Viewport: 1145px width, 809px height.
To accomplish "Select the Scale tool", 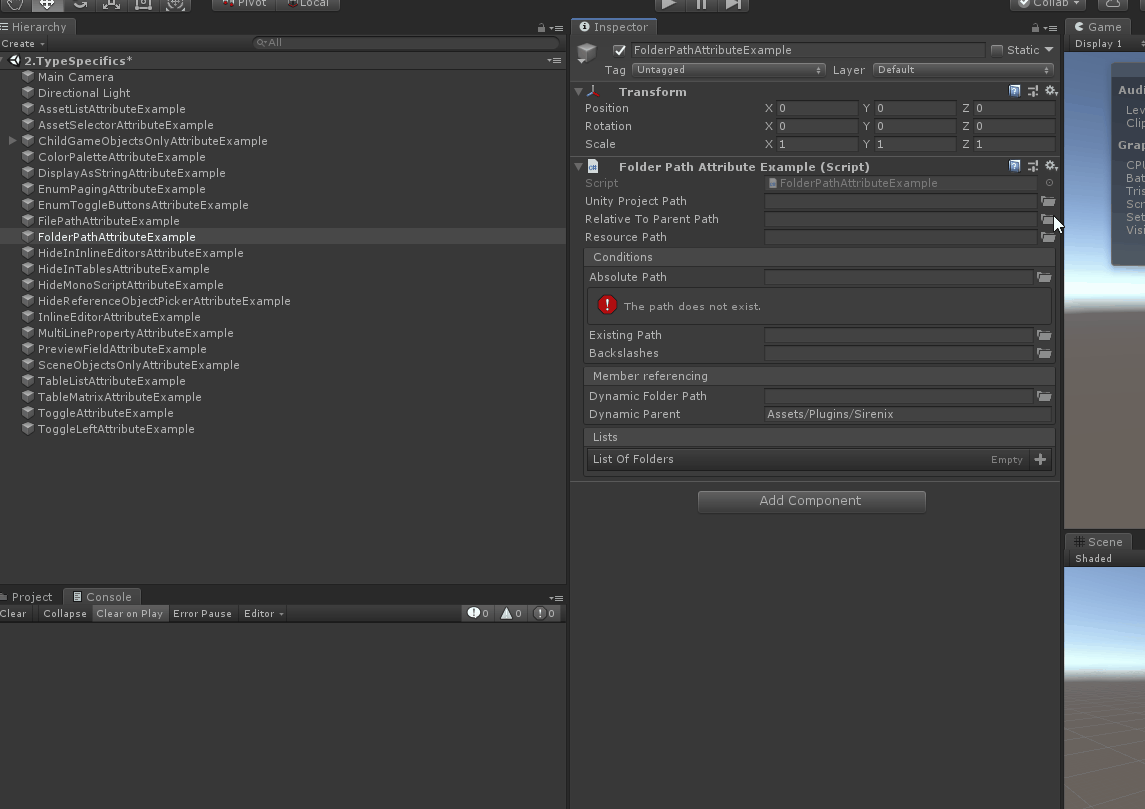I will [110, 5].
